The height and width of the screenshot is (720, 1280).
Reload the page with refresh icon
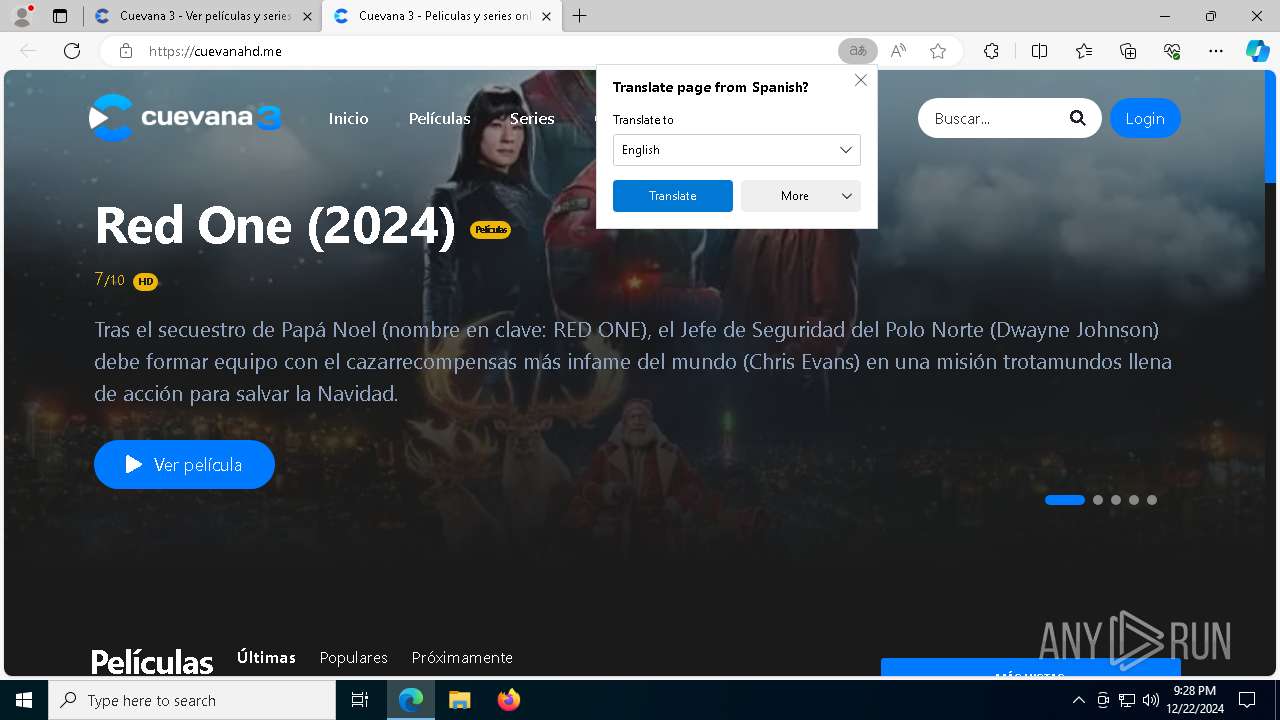[x=72, y=51]
